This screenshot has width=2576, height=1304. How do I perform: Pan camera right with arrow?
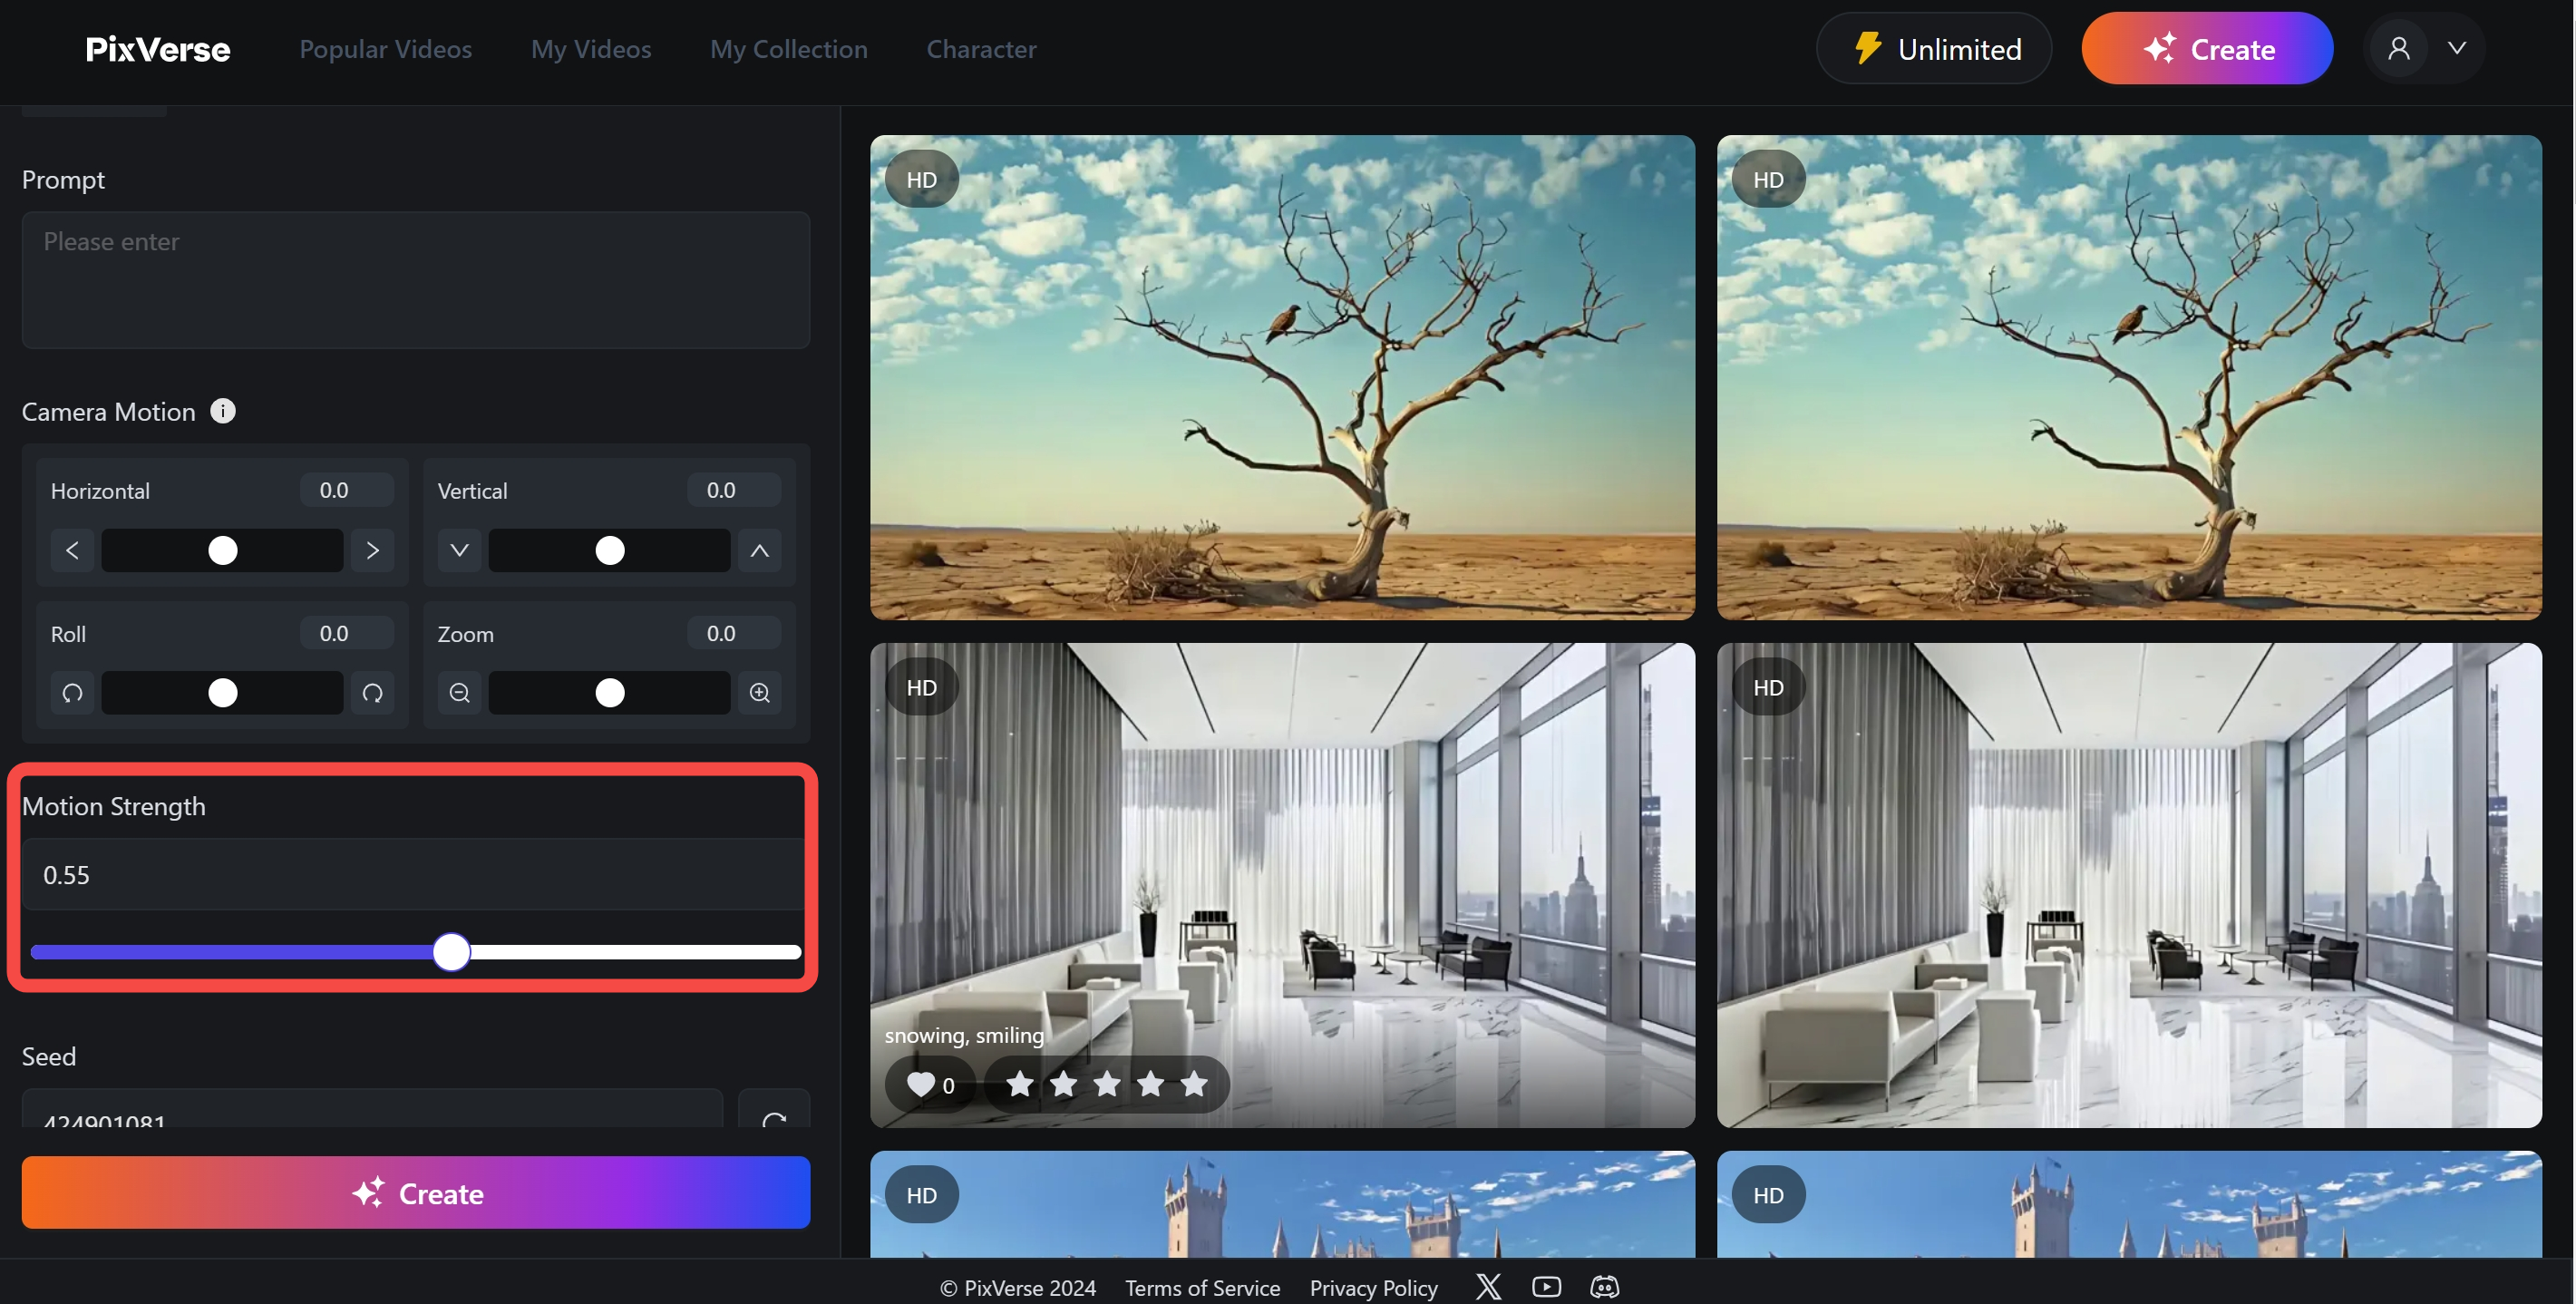click(372, 550)
